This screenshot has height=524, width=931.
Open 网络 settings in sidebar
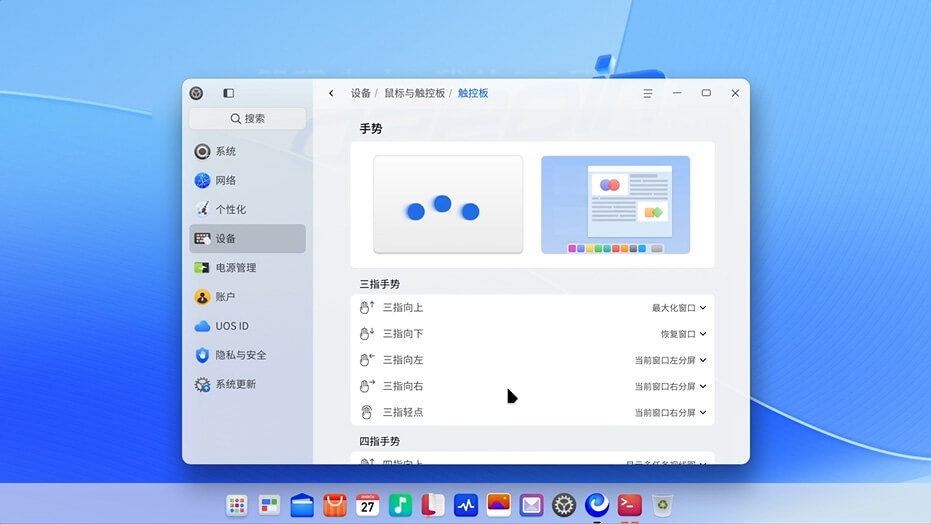click(226, 181)
